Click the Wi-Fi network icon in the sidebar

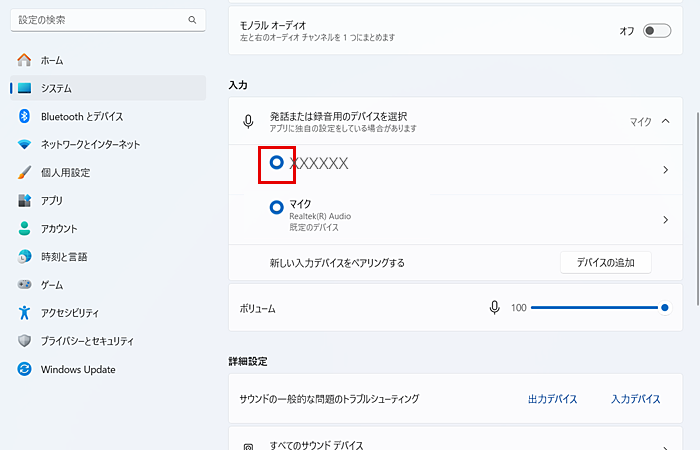click(24, 144)
